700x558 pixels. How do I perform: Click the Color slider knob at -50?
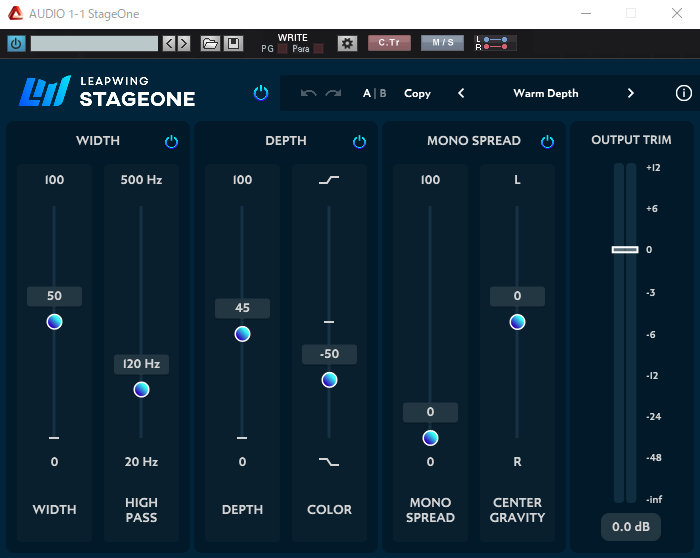point(329,380)
